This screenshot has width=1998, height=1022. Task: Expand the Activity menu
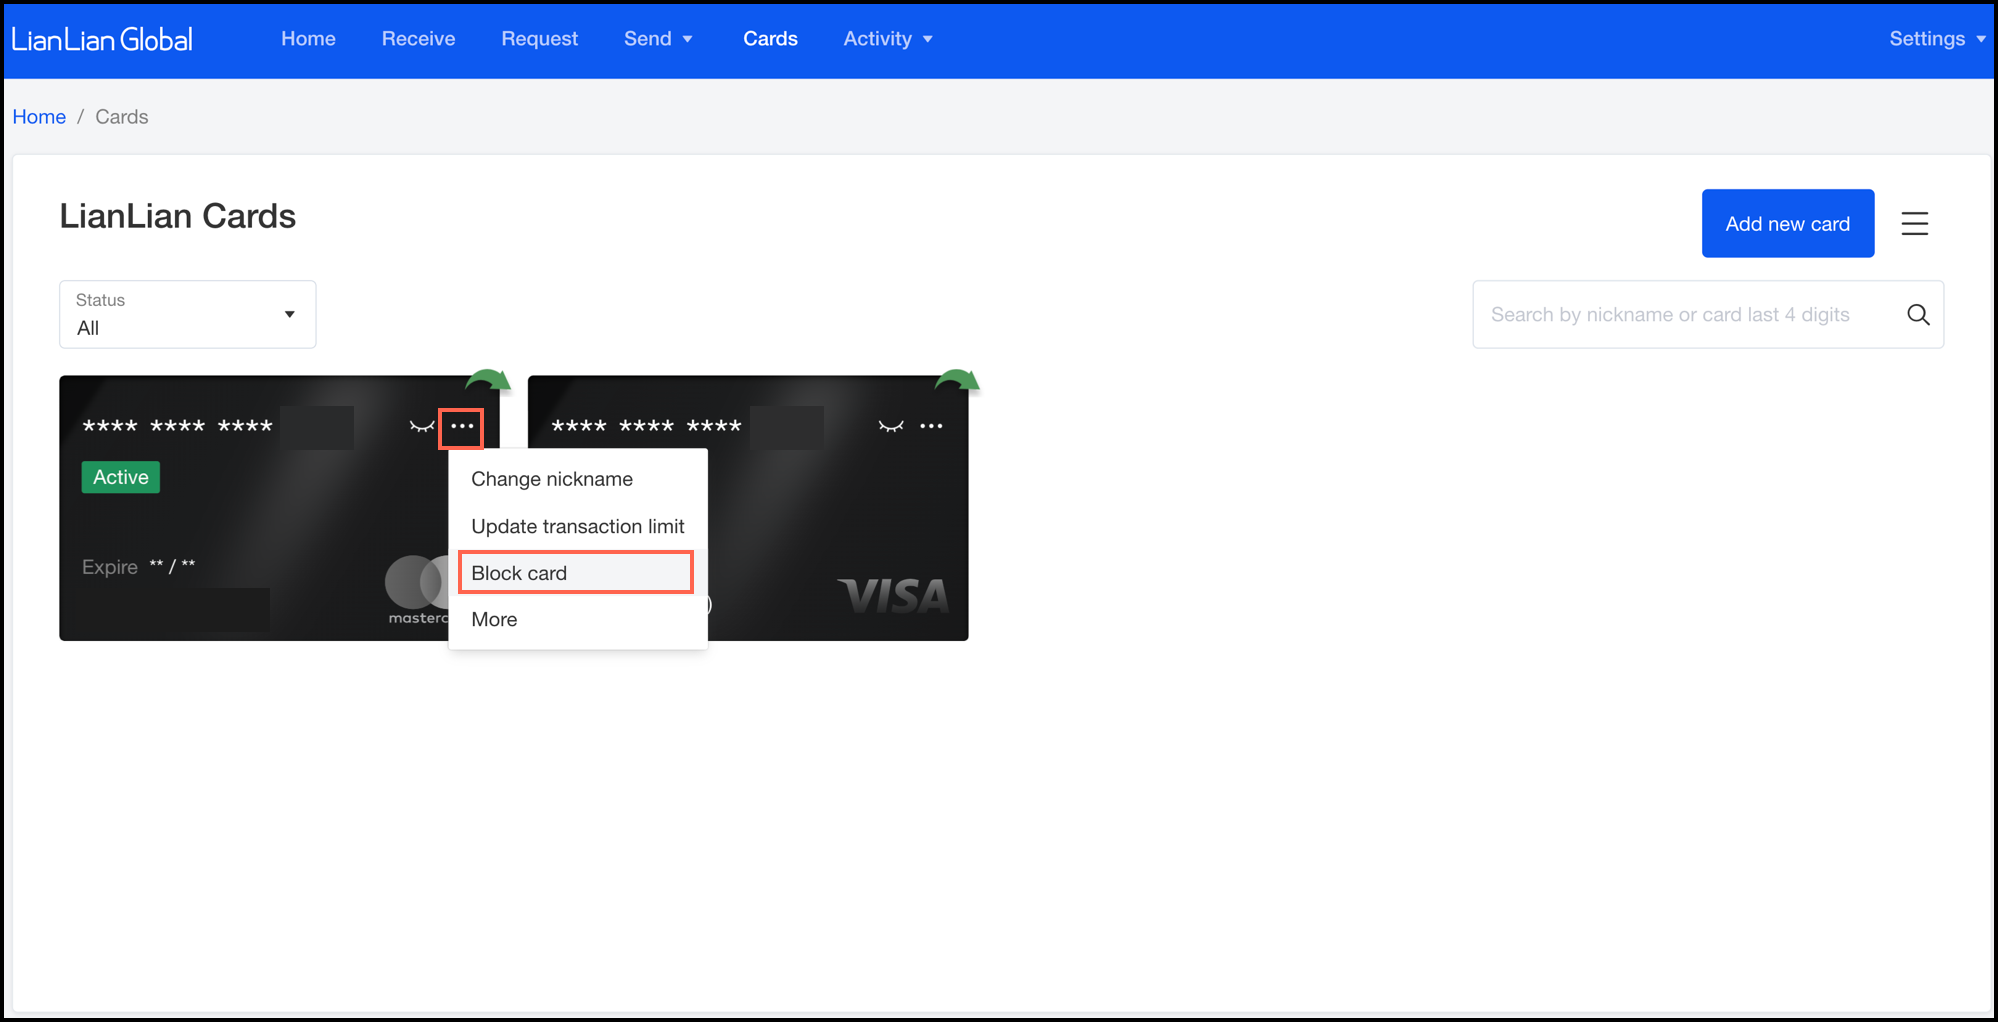click(x=888, y=39)
